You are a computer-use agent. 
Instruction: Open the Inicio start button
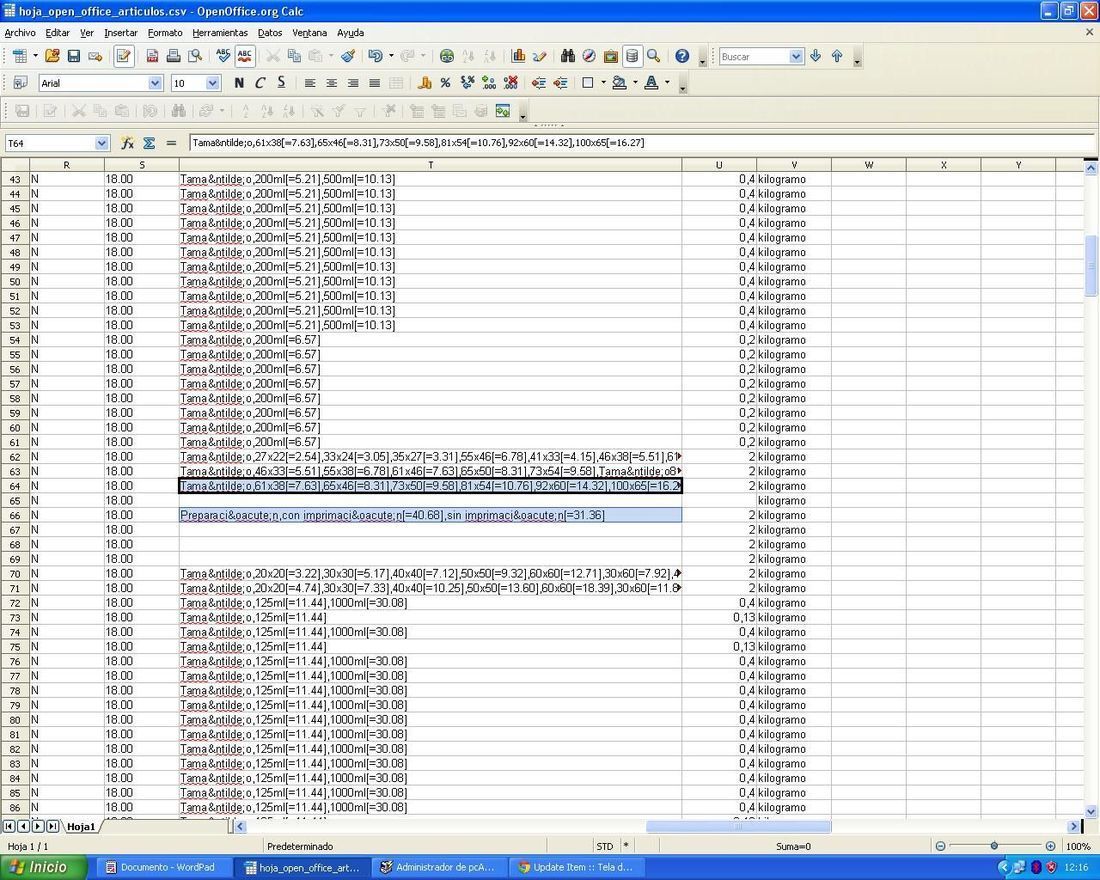[x=43, y=867]
